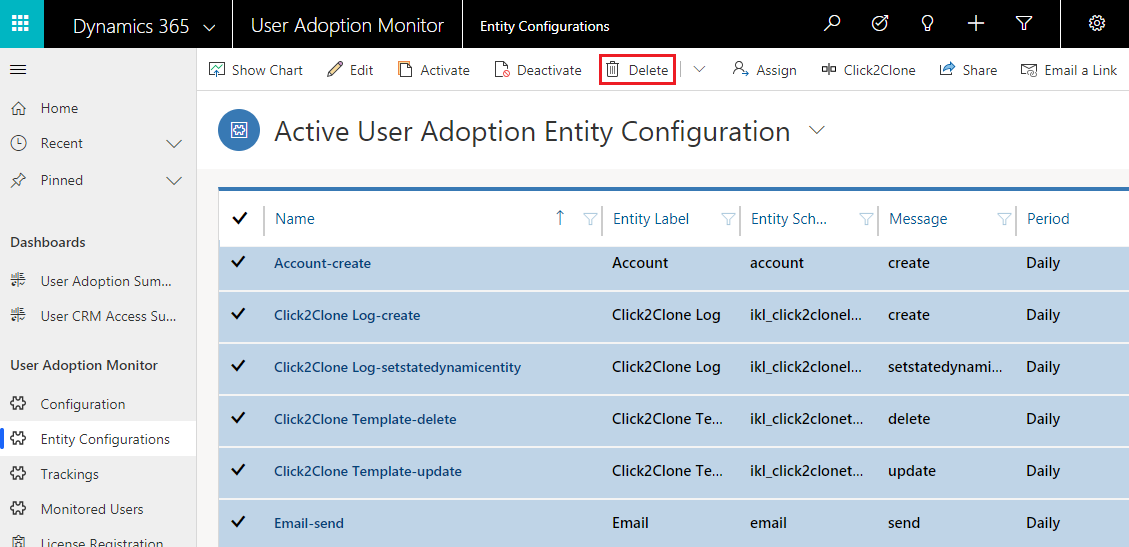Expand the Recent section chevron
The height and width of the screenshot is (547, 1129).
tap(174, 144)
